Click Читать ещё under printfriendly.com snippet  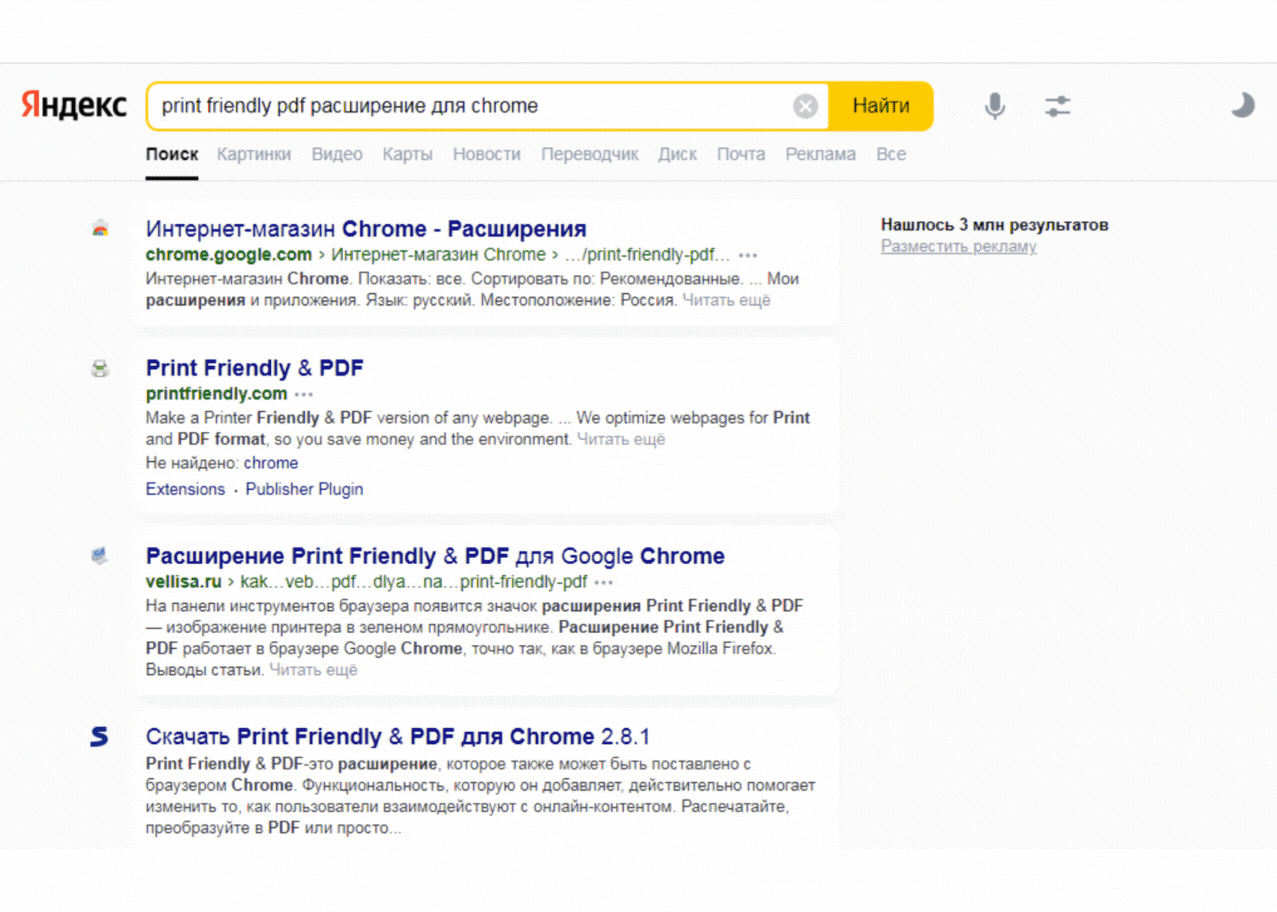621,439
